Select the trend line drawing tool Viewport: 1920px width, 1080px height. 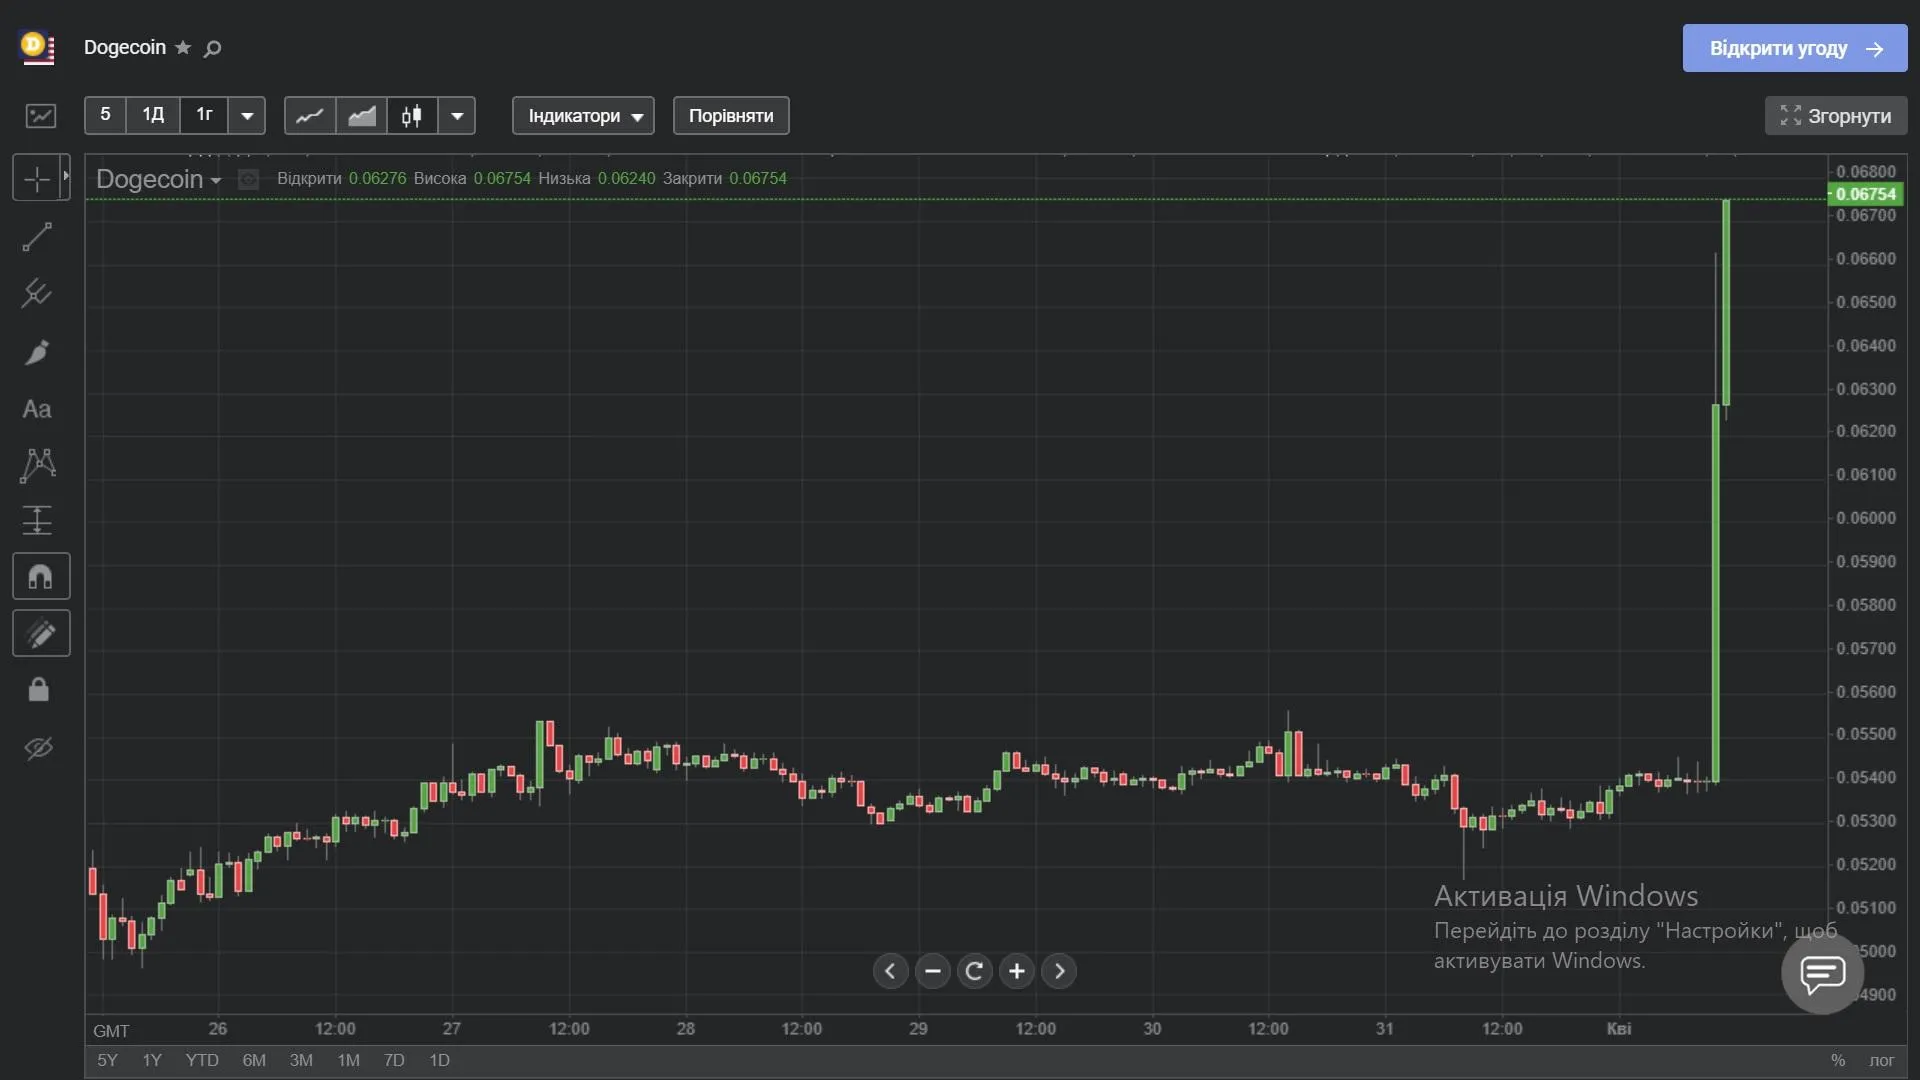37,237
